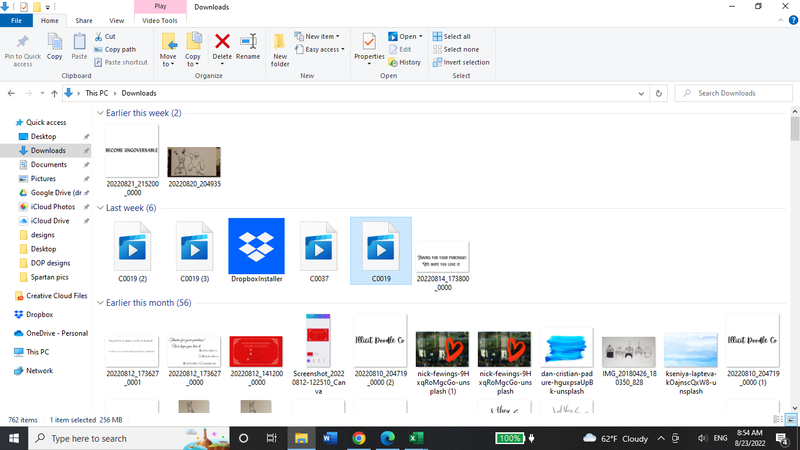Click Paste shortcut in Clipboard group
Image resolution: width=800 pixels, height=450 pixels.
click(x=121, y=62)
